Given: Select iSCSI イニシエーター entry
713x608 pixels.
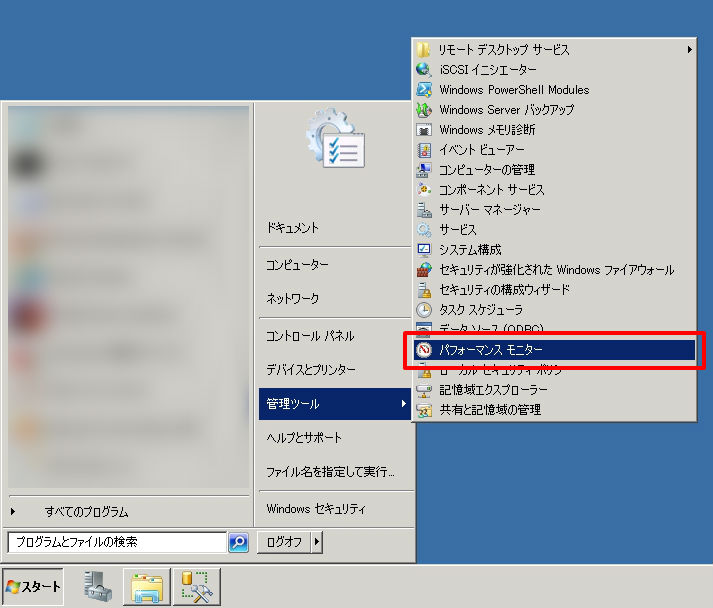Looking at the screenshot, I should click(x=555, y=70).
